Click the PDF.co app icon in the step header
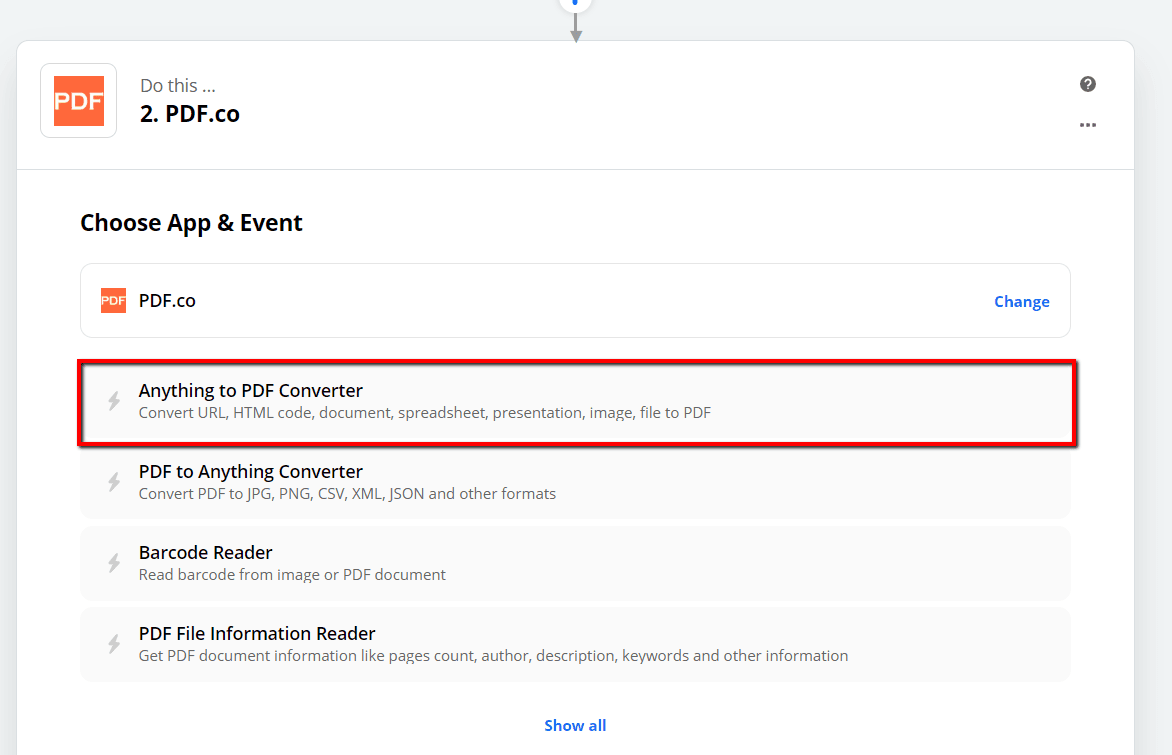Viewport: 1172px width, 755px height. pos(78,100)
